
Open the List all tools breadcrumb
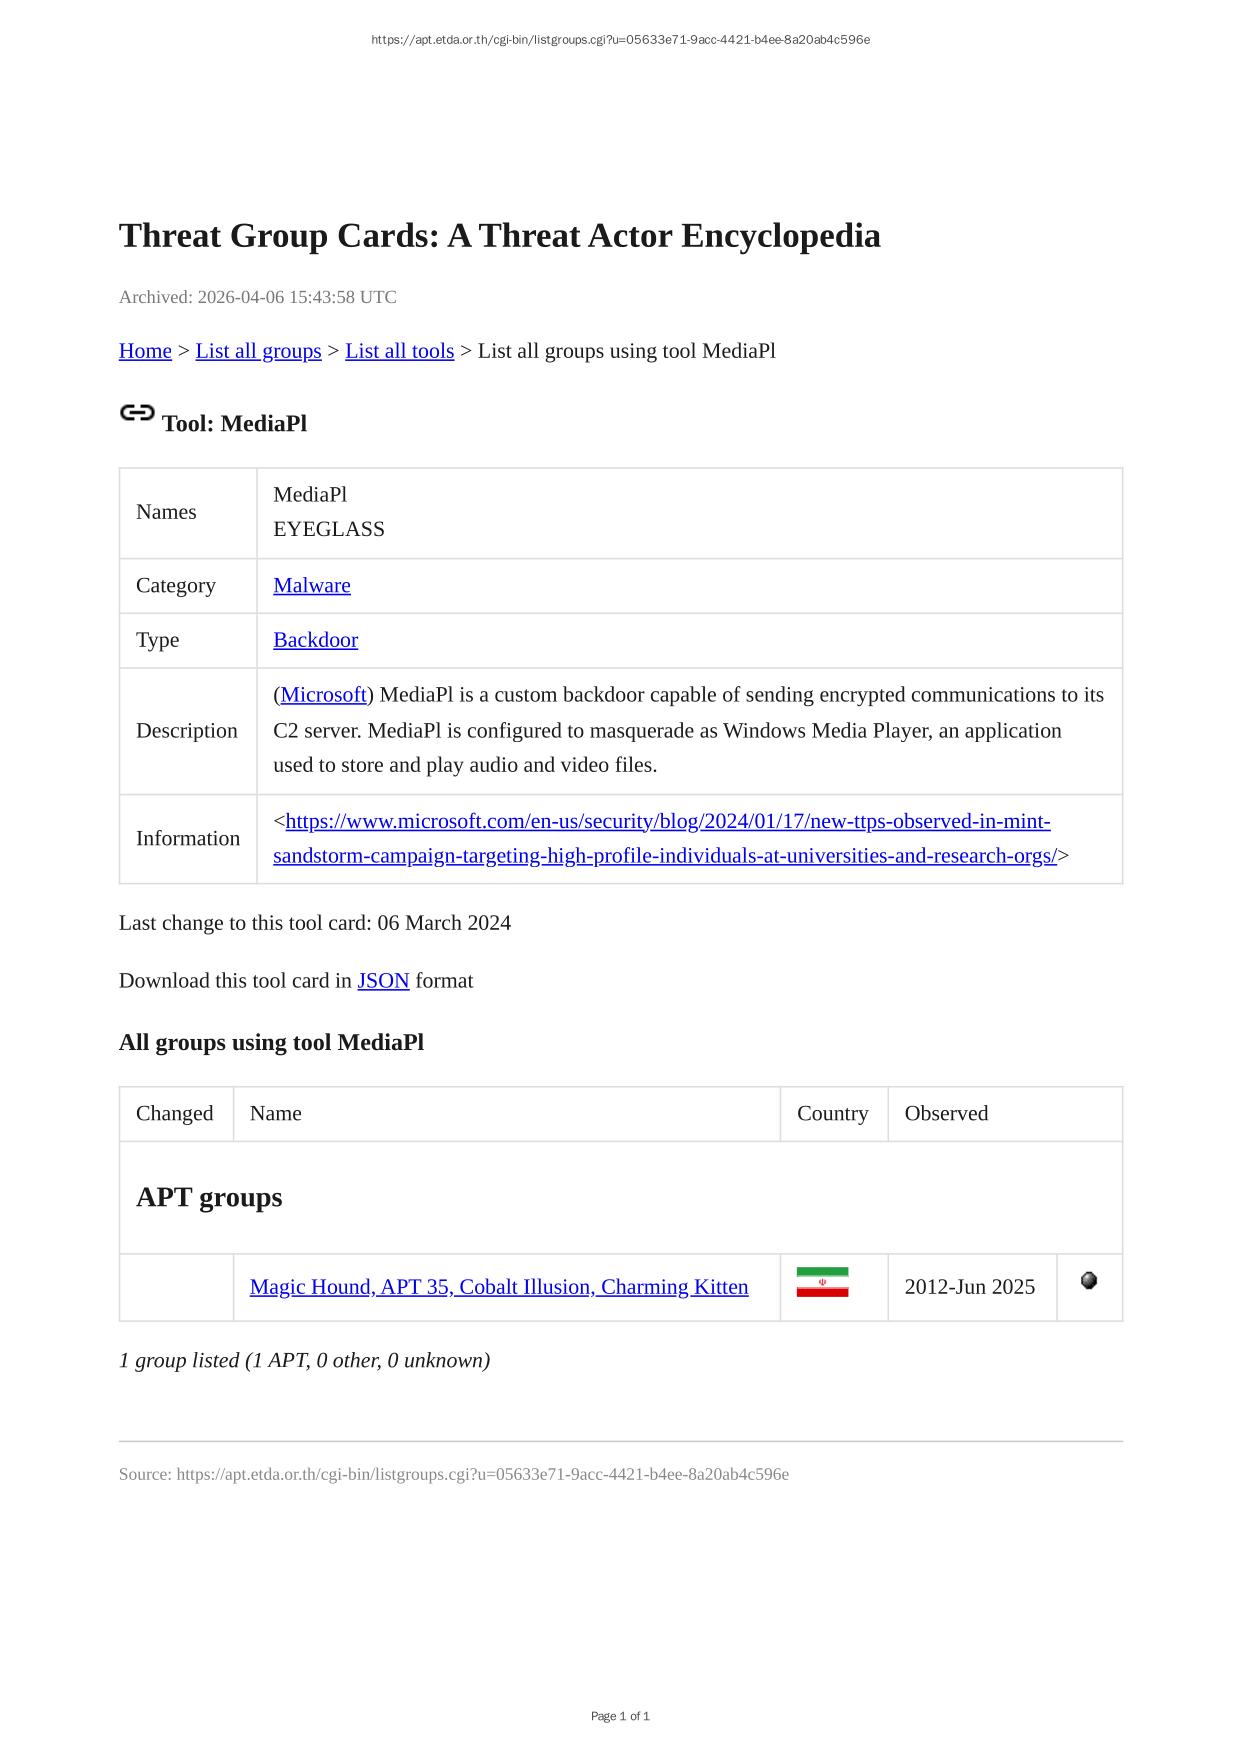(x=399, y=351)
